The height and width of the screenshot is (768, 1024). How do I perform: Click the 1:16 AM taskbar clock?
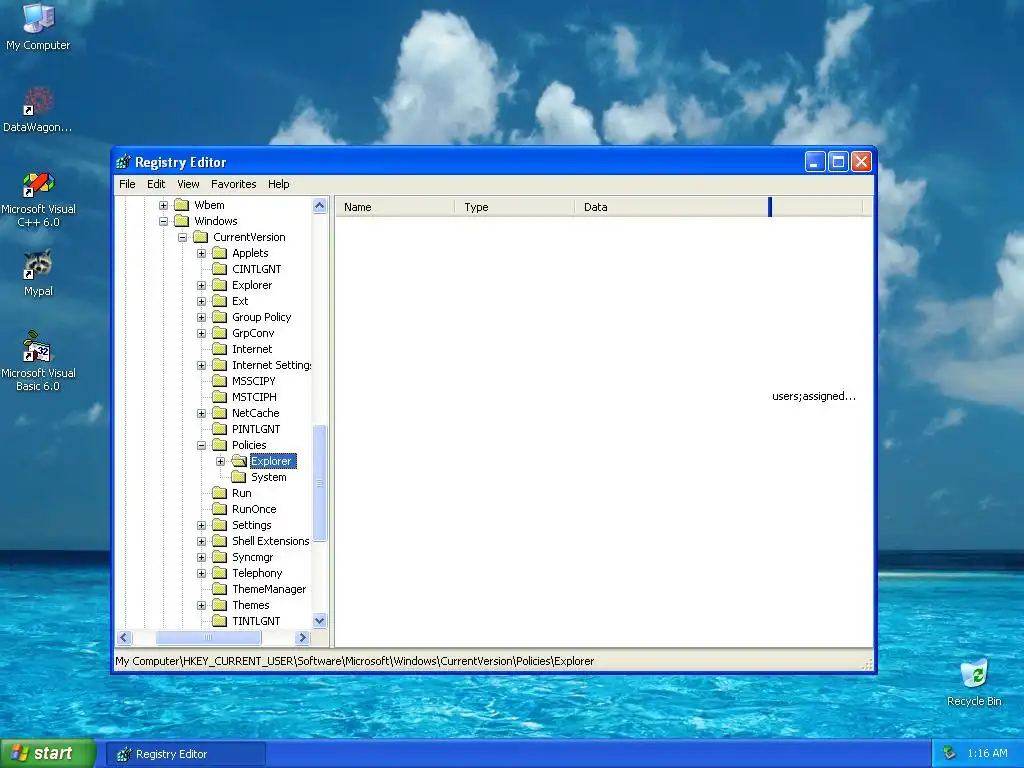pos(987,753)
